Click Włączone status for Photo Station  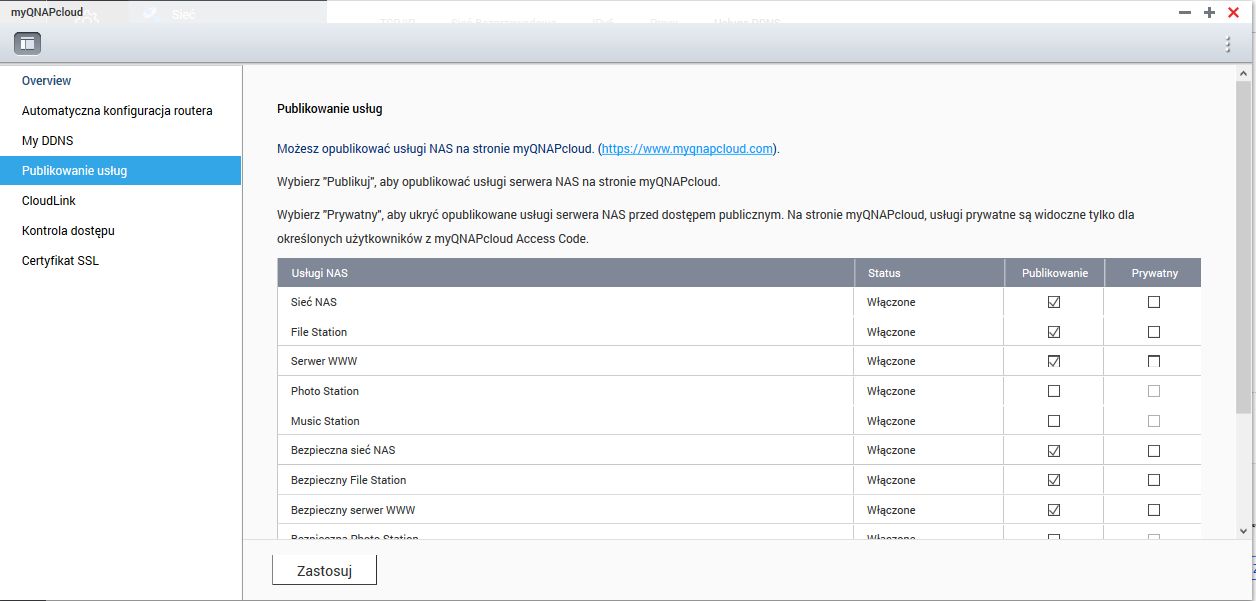coord(891,391)
